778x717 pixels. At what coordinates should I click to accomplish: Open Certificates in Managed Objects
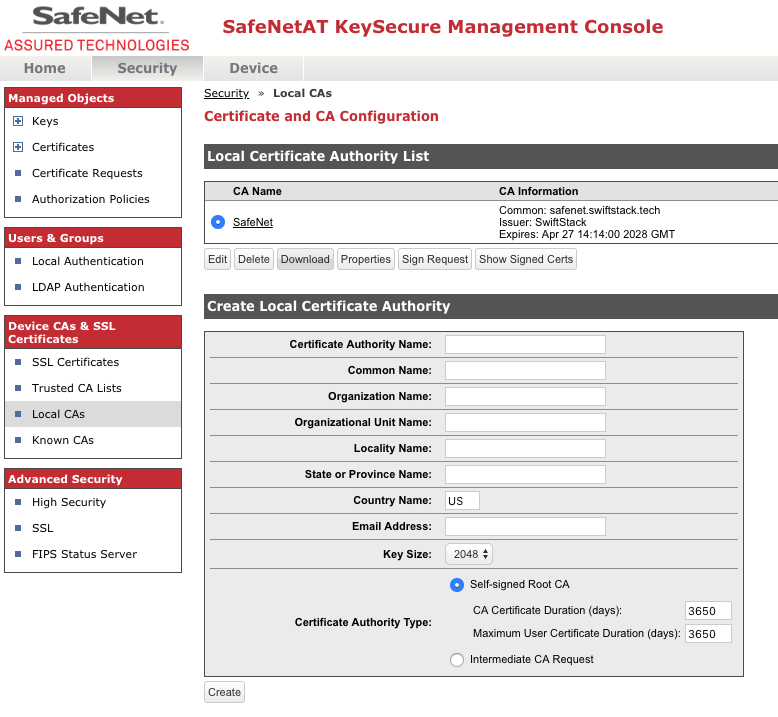pos(63,147)
